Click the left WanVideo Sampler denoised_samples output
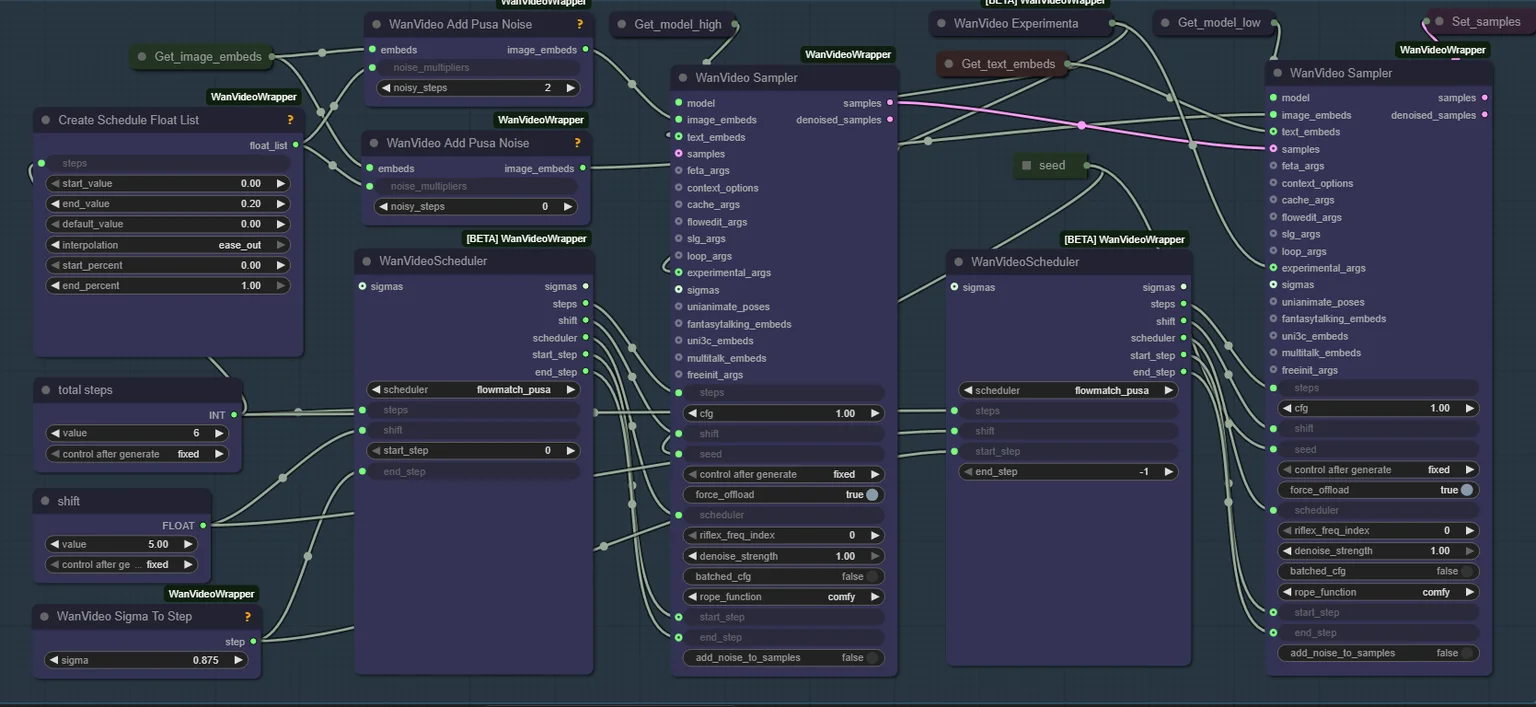The width and height of the screenshot is (1536, 707). point(890,120)
